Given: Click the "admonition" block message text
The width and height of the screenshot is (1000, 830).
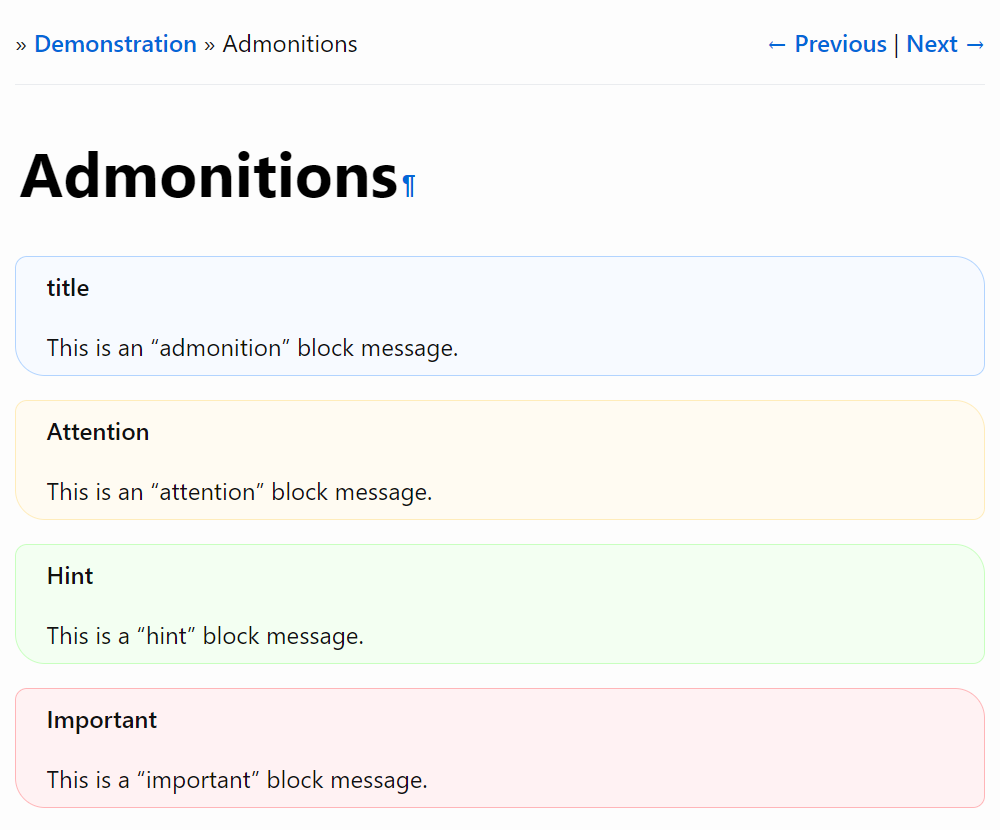Looking at the screenshot, I should click(x=252, y=348).
